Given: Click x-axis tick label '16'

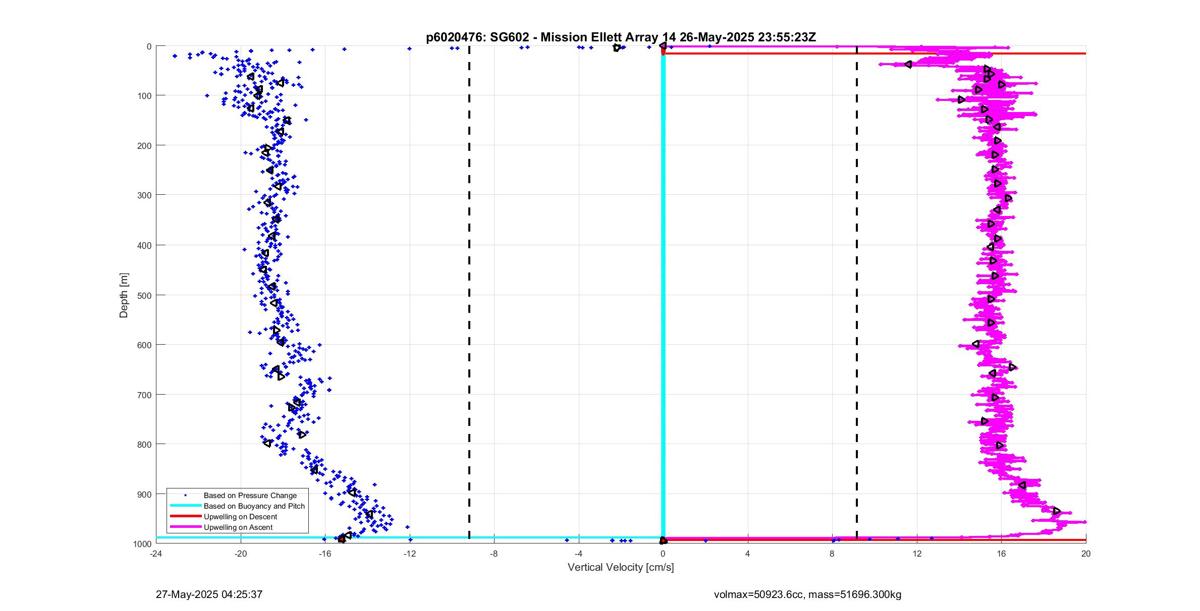Looking at the screenshot, I should [x=1002, y=552].
